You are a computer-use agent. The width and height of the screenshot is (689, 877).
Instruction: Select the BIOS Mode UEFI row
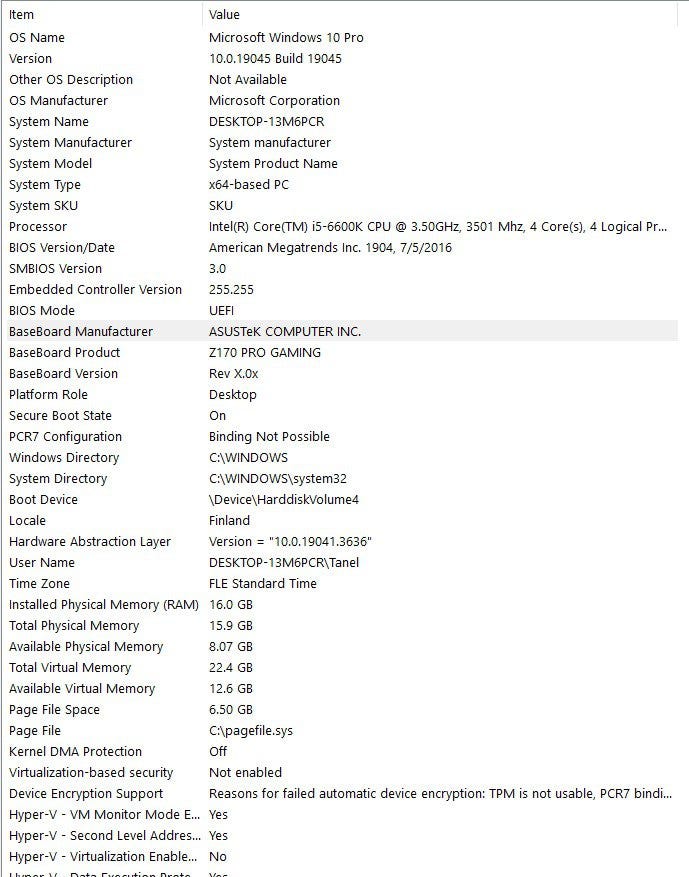pyautogui.click(x=342, y=310)
